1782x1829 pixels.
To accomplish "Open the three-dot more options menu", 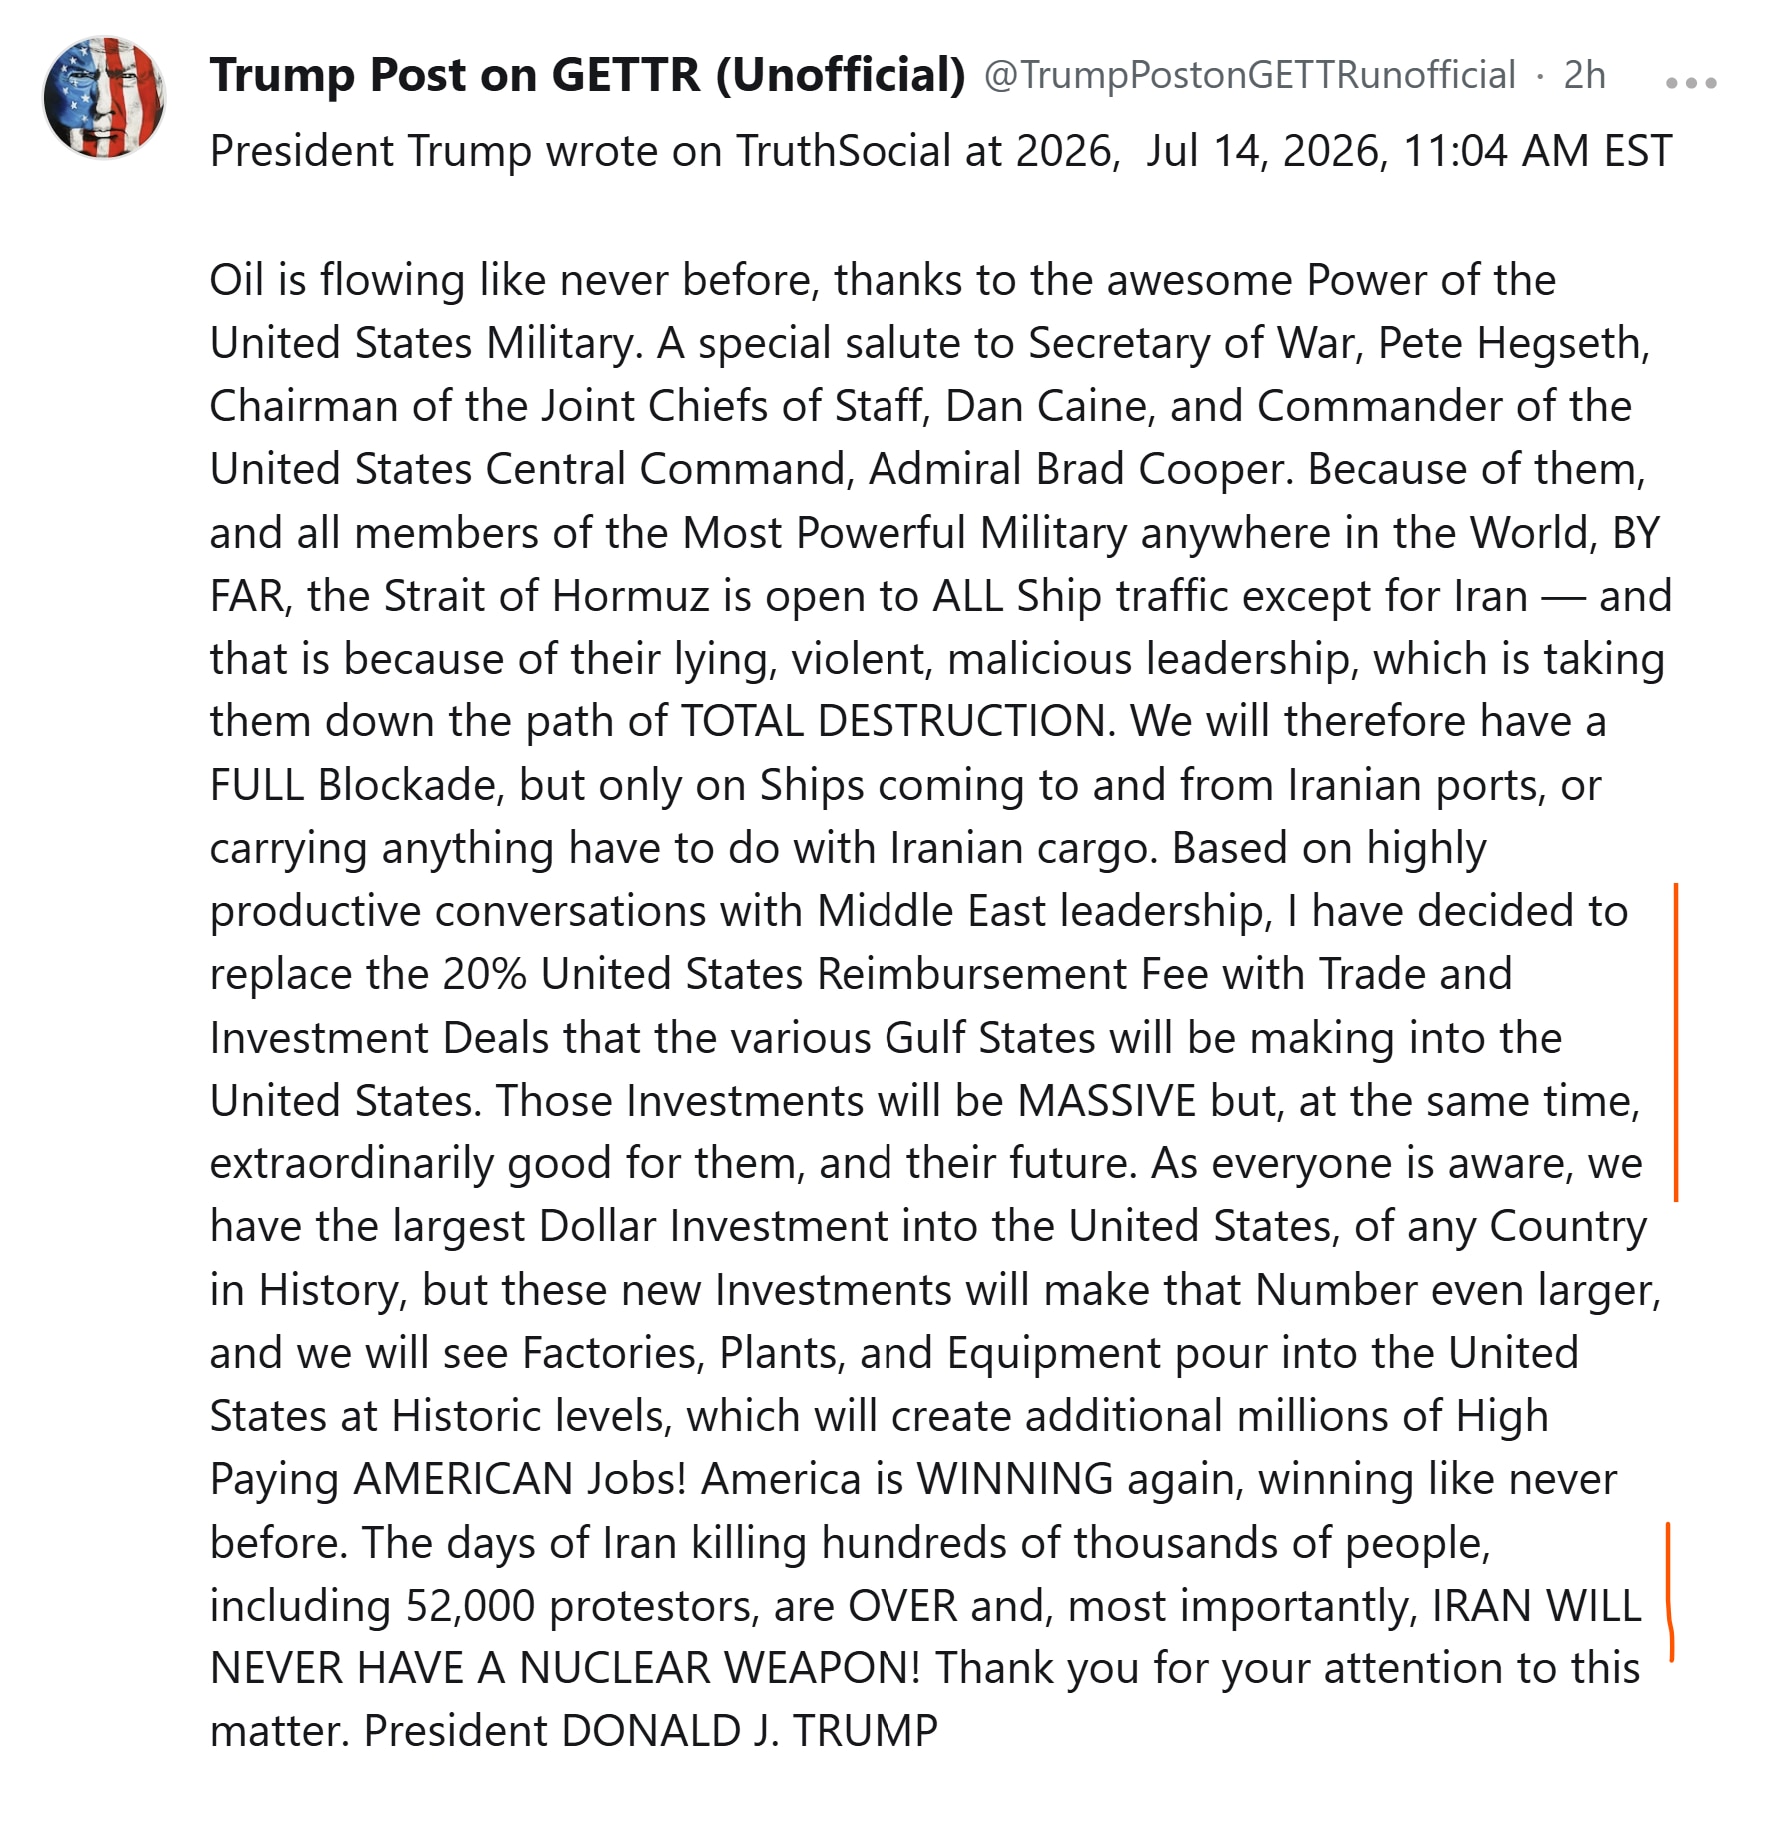I will pyautogui.click(x=1691, y=83).
